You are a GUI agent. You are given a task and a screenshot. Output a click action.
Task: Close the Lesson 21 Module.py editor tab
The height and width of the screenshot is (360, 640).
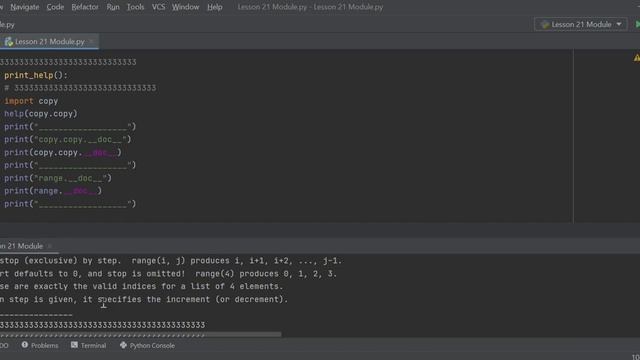click(x=91, y=42)
